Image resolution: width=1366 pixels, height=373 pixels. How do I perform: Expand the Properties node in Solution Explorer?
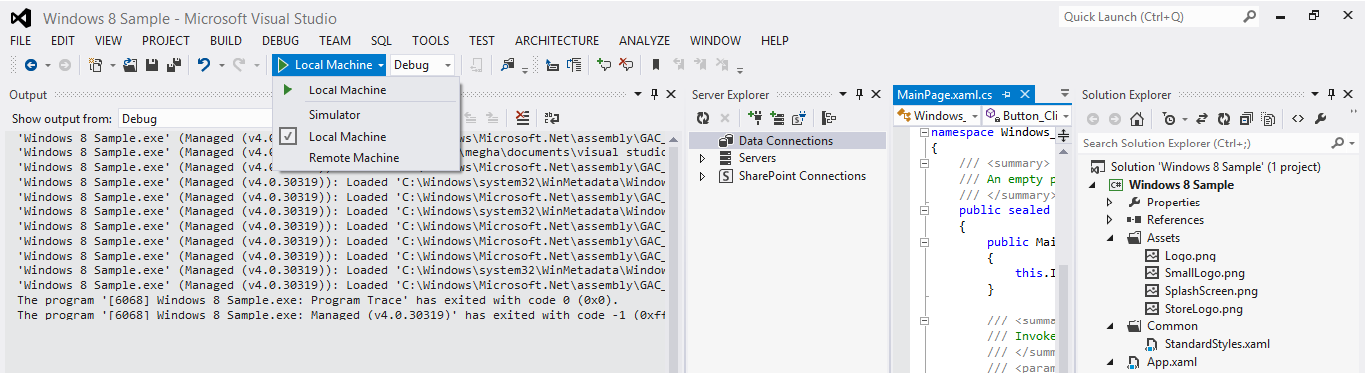pyautogui.click(x=1110, y=202)
